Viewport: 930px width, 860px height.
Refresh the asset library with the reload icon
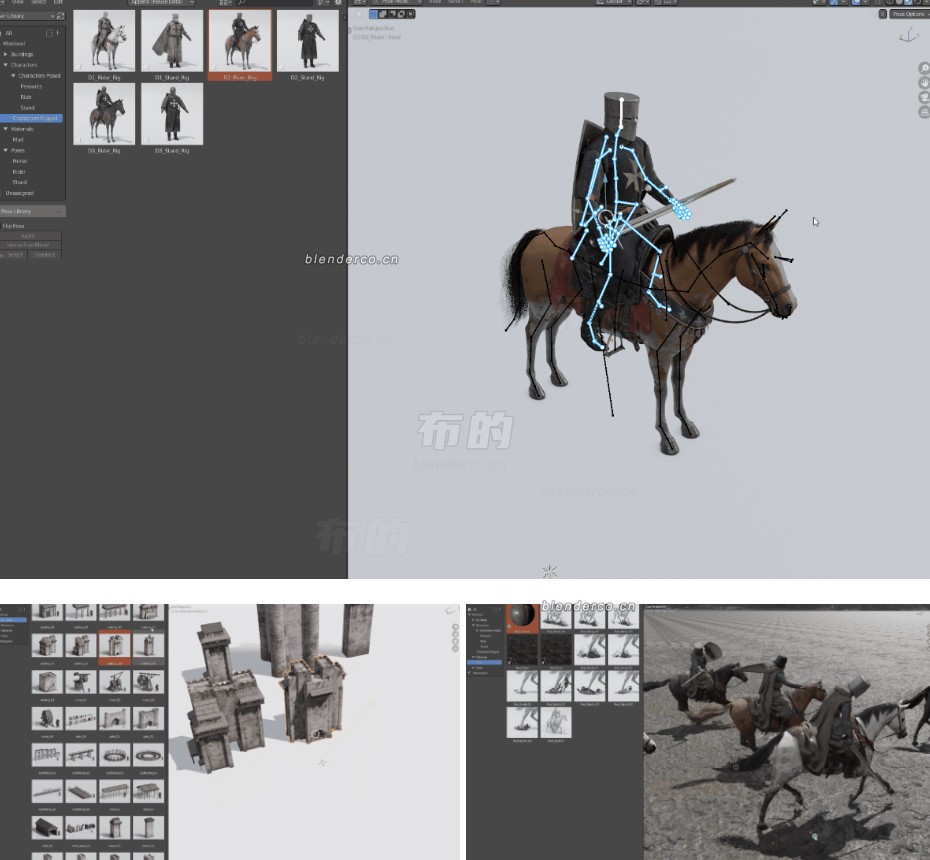[60, 16]
